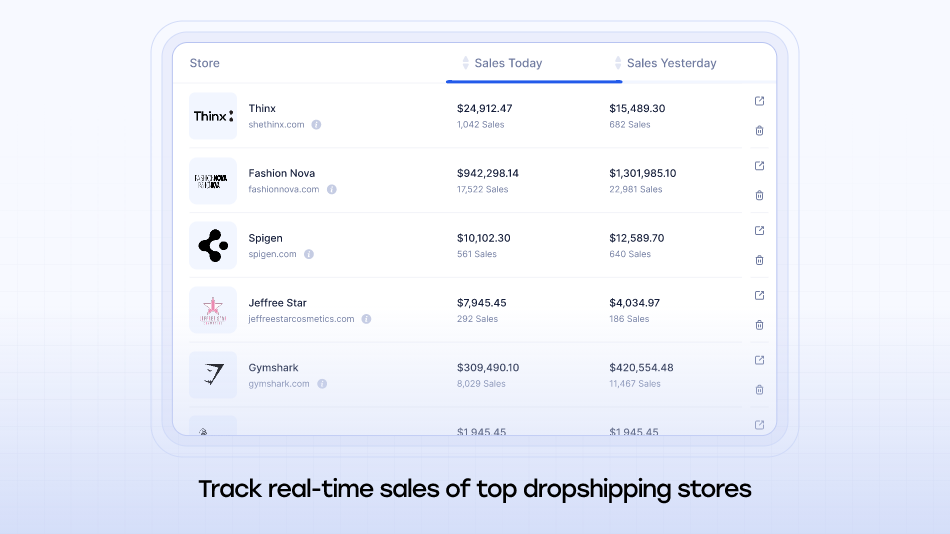Sort by Sales Yesterday arrows
Image resolution: width=950 pixels, height=534 pixels.
coord(618,62)
